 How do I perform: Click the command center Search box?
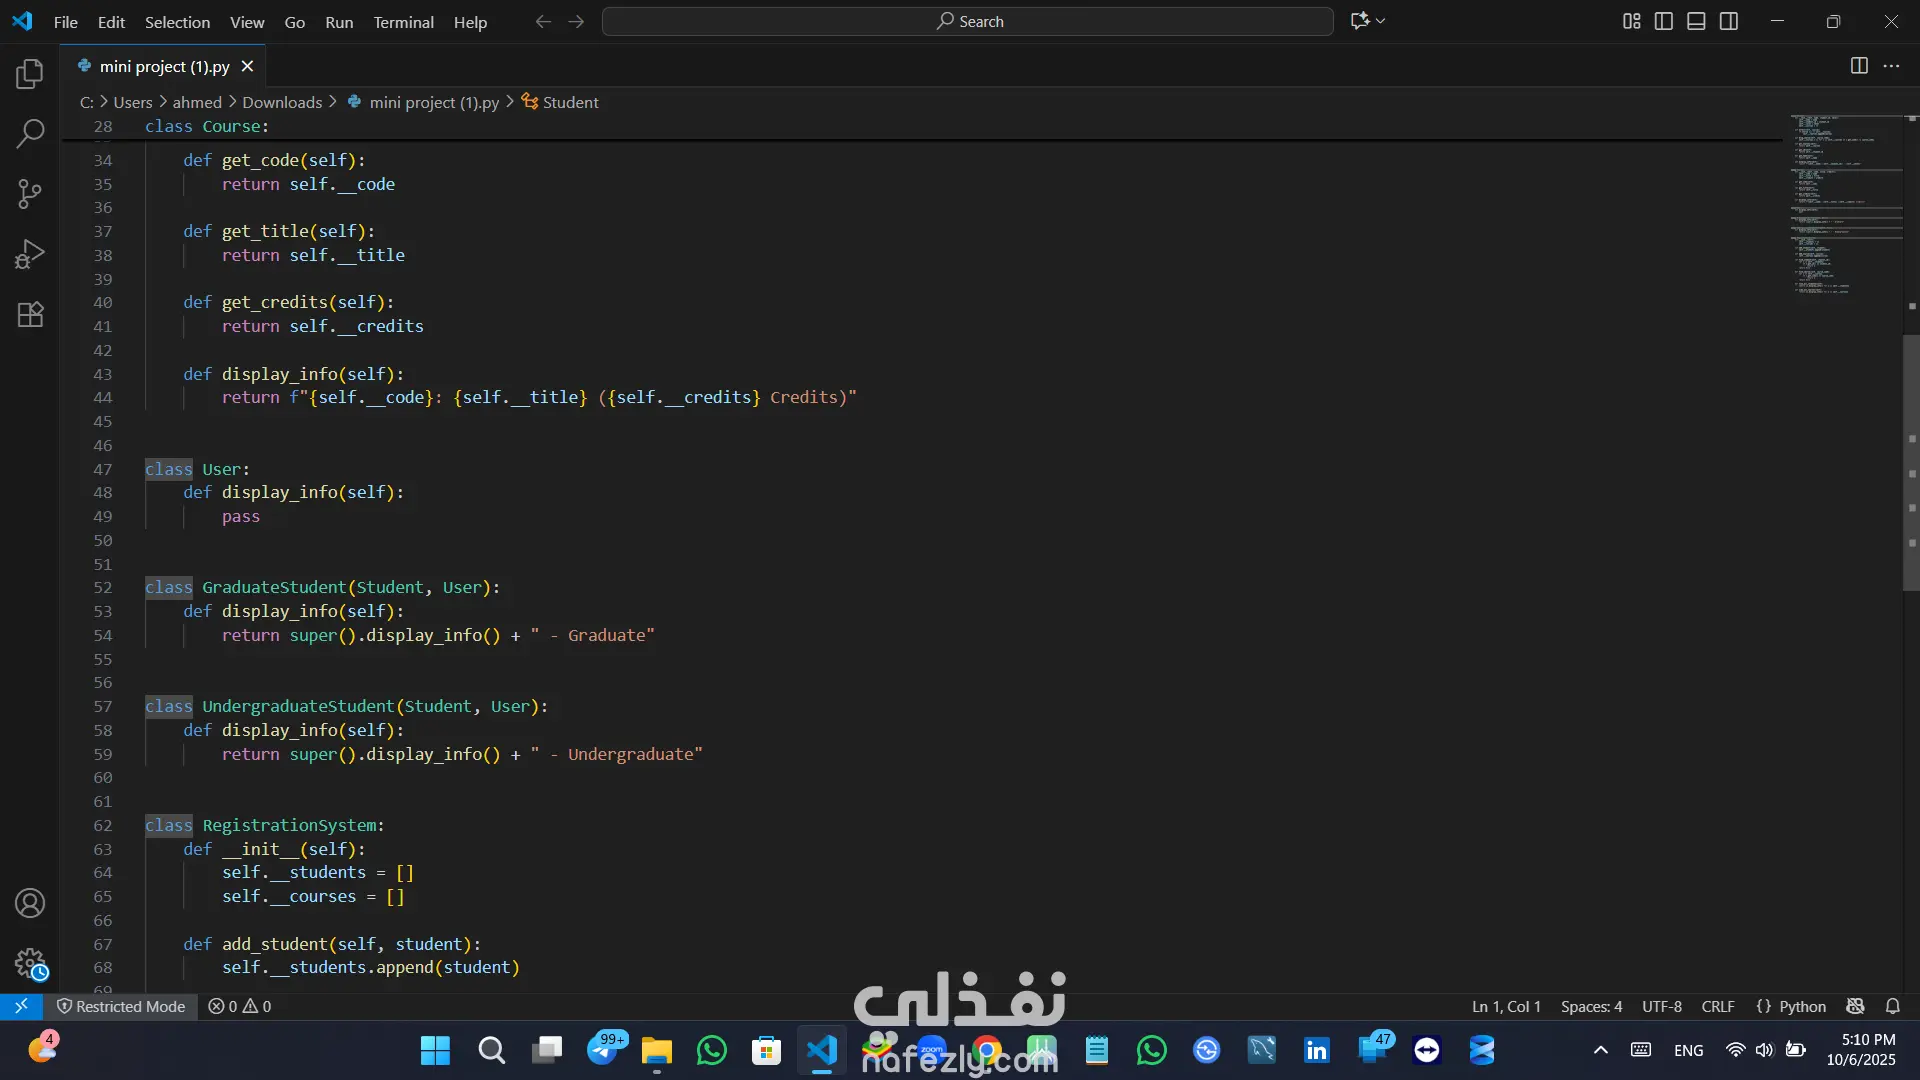click(x=968, y=21)
